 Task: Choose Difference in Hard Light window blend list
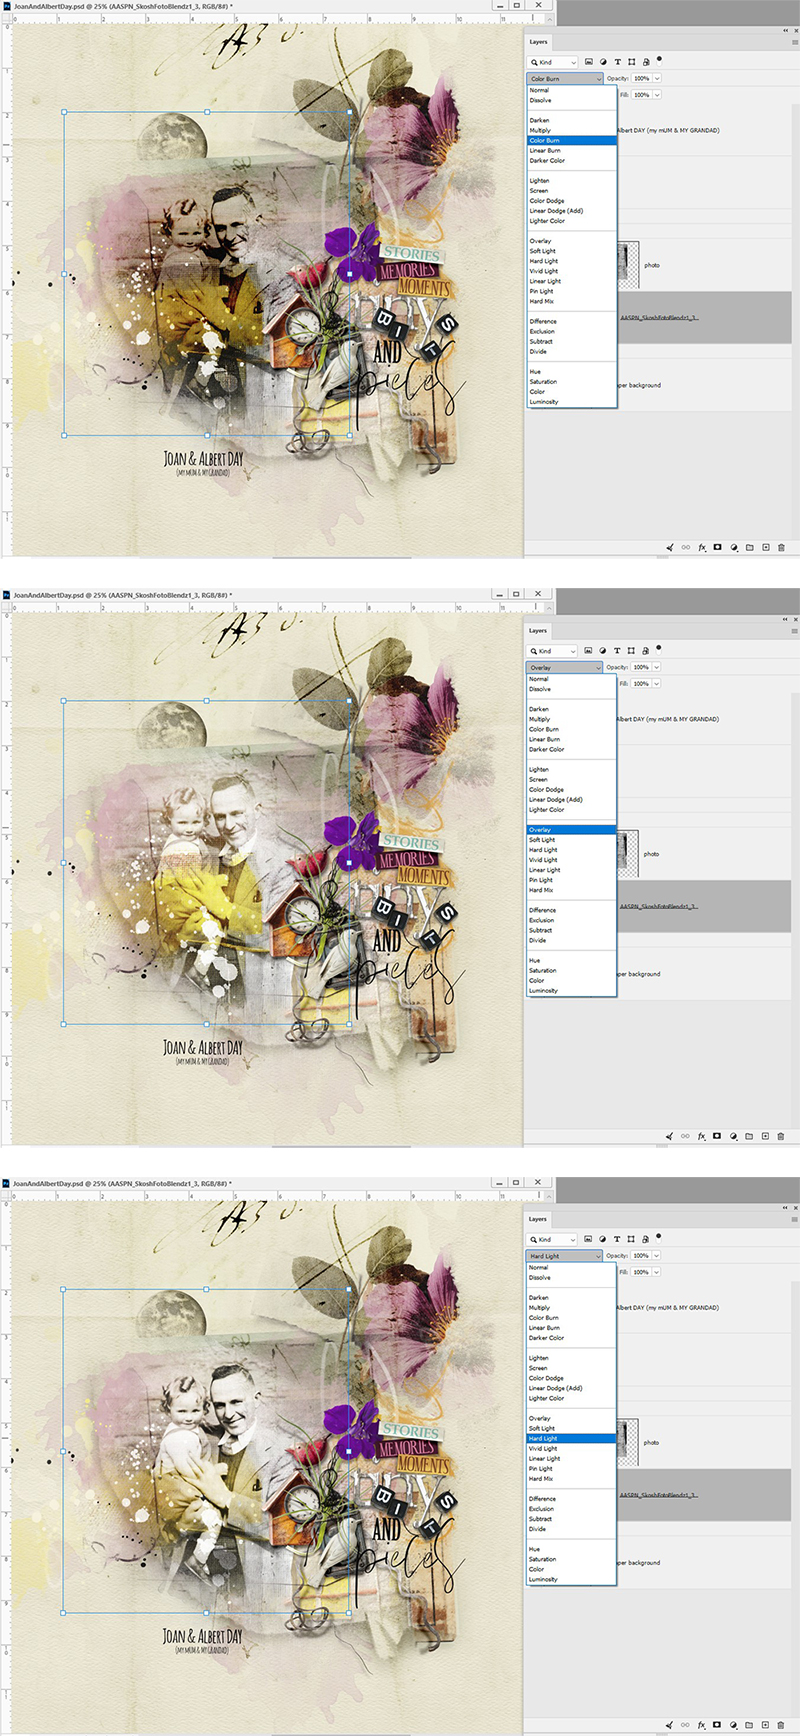click(572, 1498)
